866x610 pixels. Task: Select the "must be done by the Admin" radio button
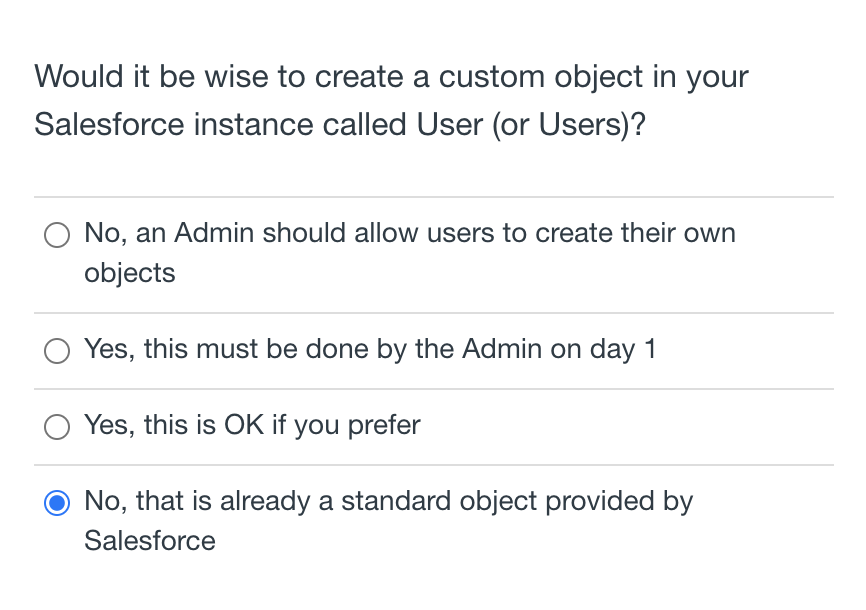coord(57,351)
